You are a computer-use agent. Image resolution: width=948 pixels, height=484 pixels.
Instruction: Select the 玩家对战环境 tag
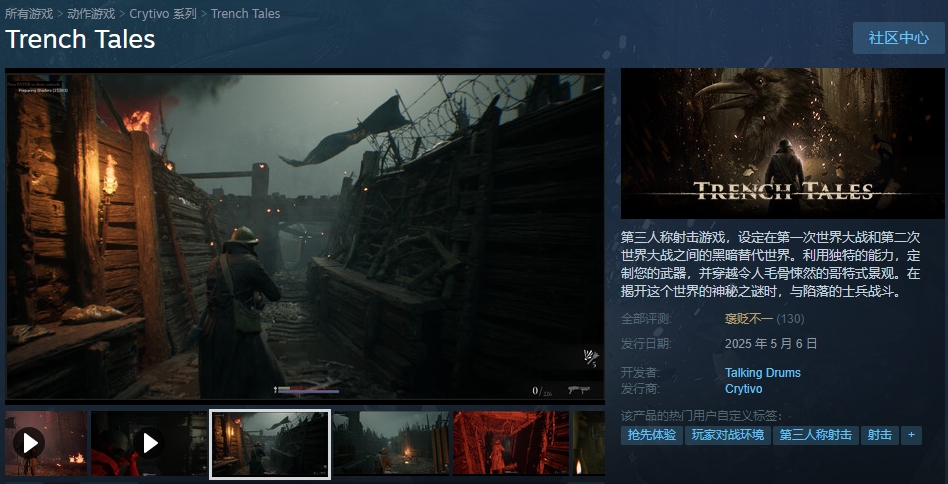coord(728,435)
